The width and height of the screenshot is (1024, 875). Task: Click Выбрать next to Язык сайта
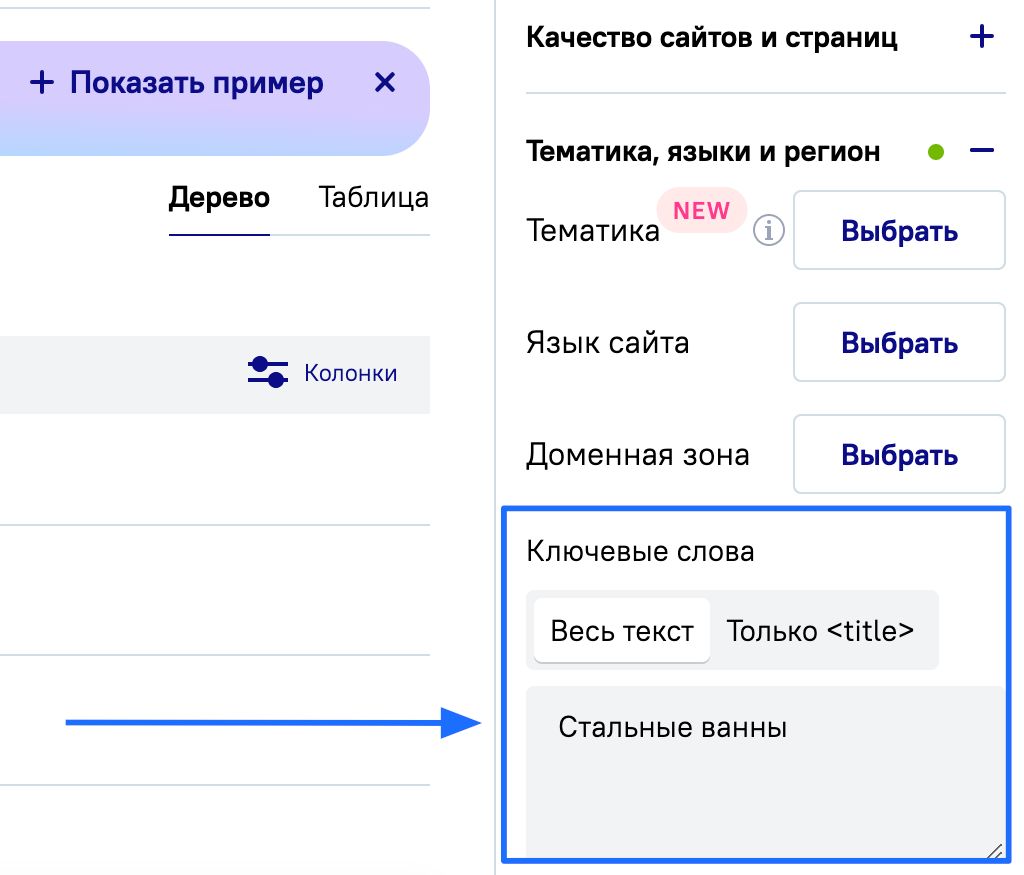(898, 342)
